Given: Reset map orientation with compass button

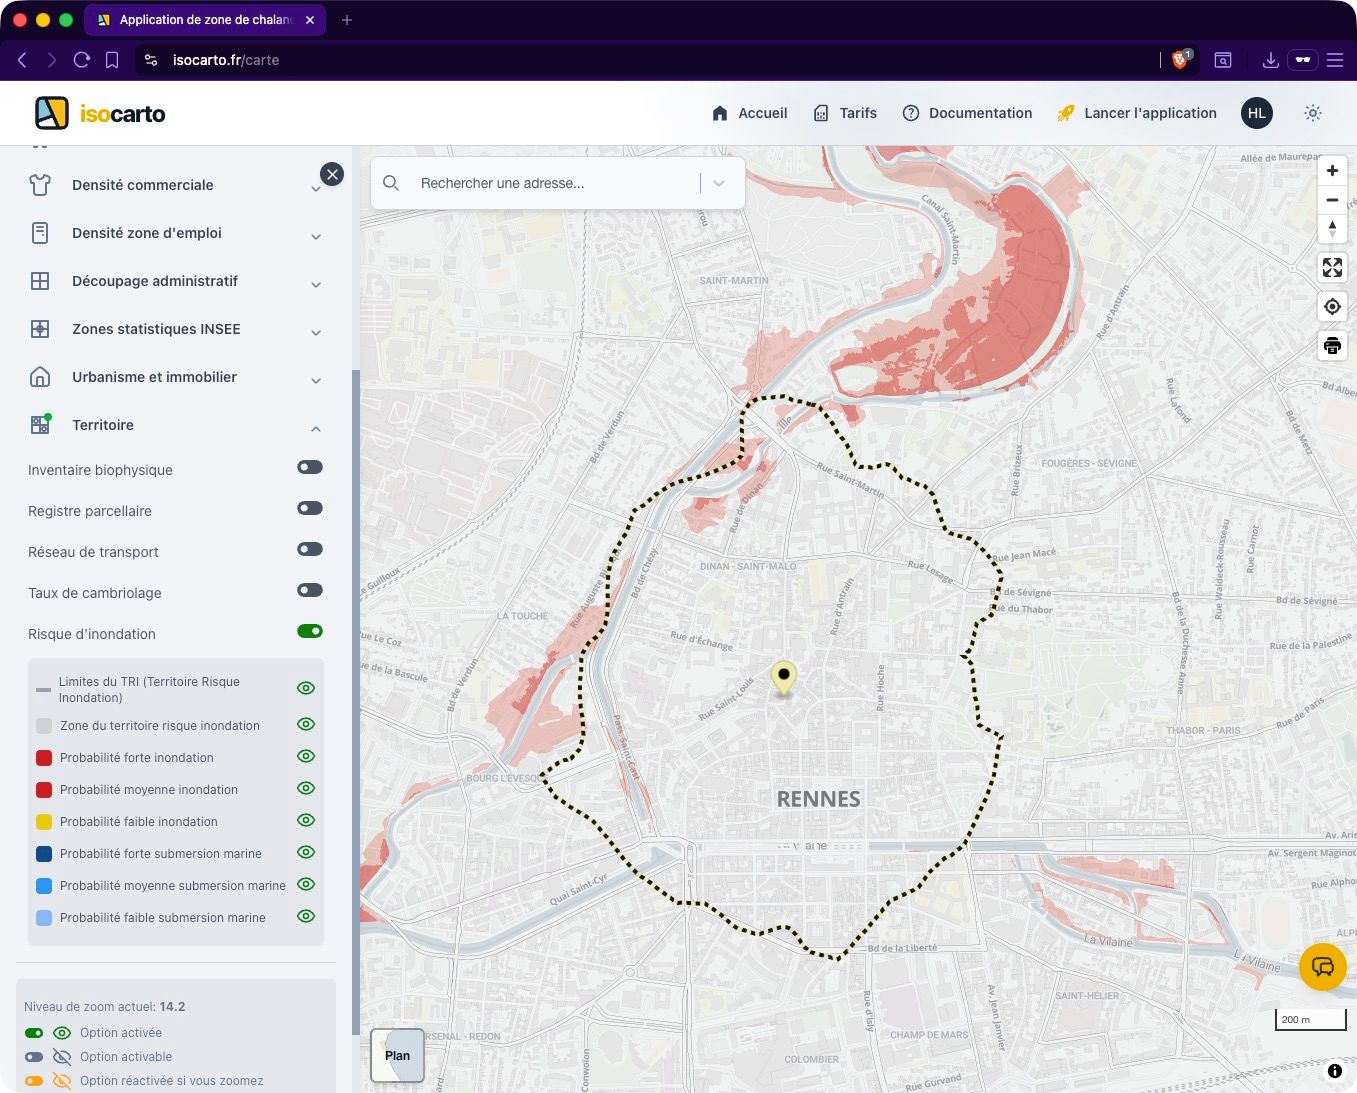Looking at the screenshot, I should coord(1332,229).
